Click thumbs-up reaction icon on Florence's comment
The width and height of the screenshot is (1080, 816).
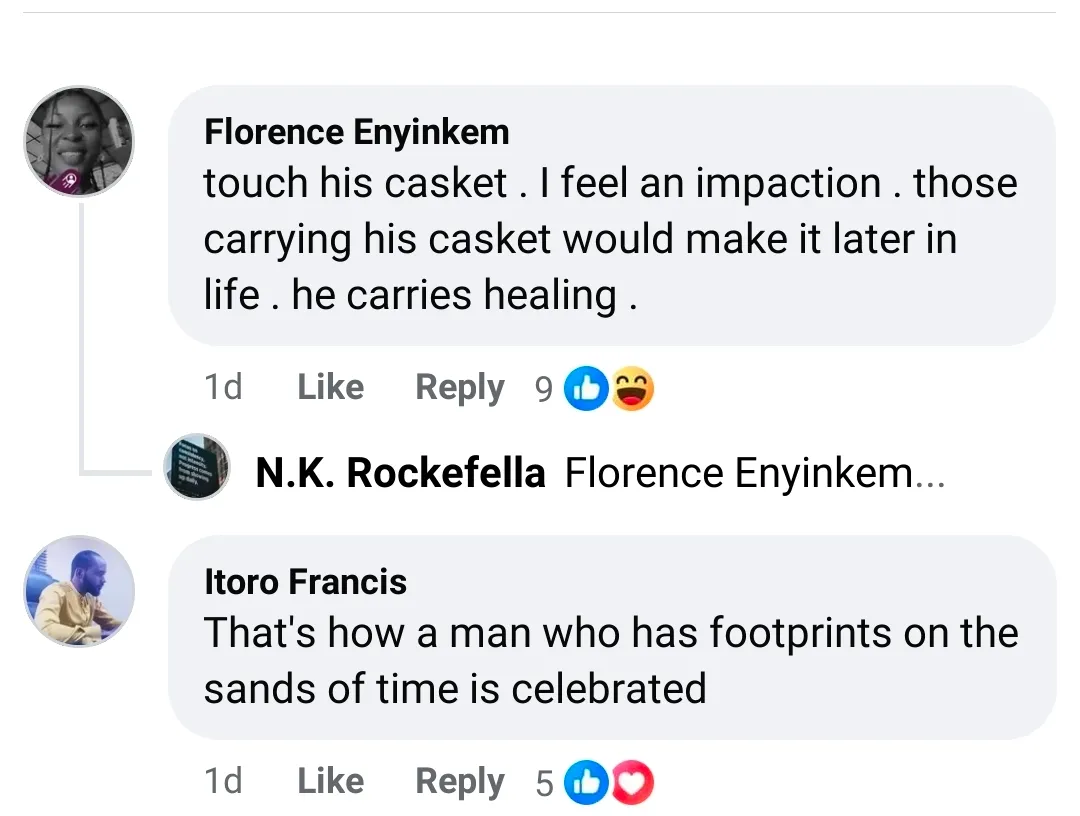coord(585,389)
